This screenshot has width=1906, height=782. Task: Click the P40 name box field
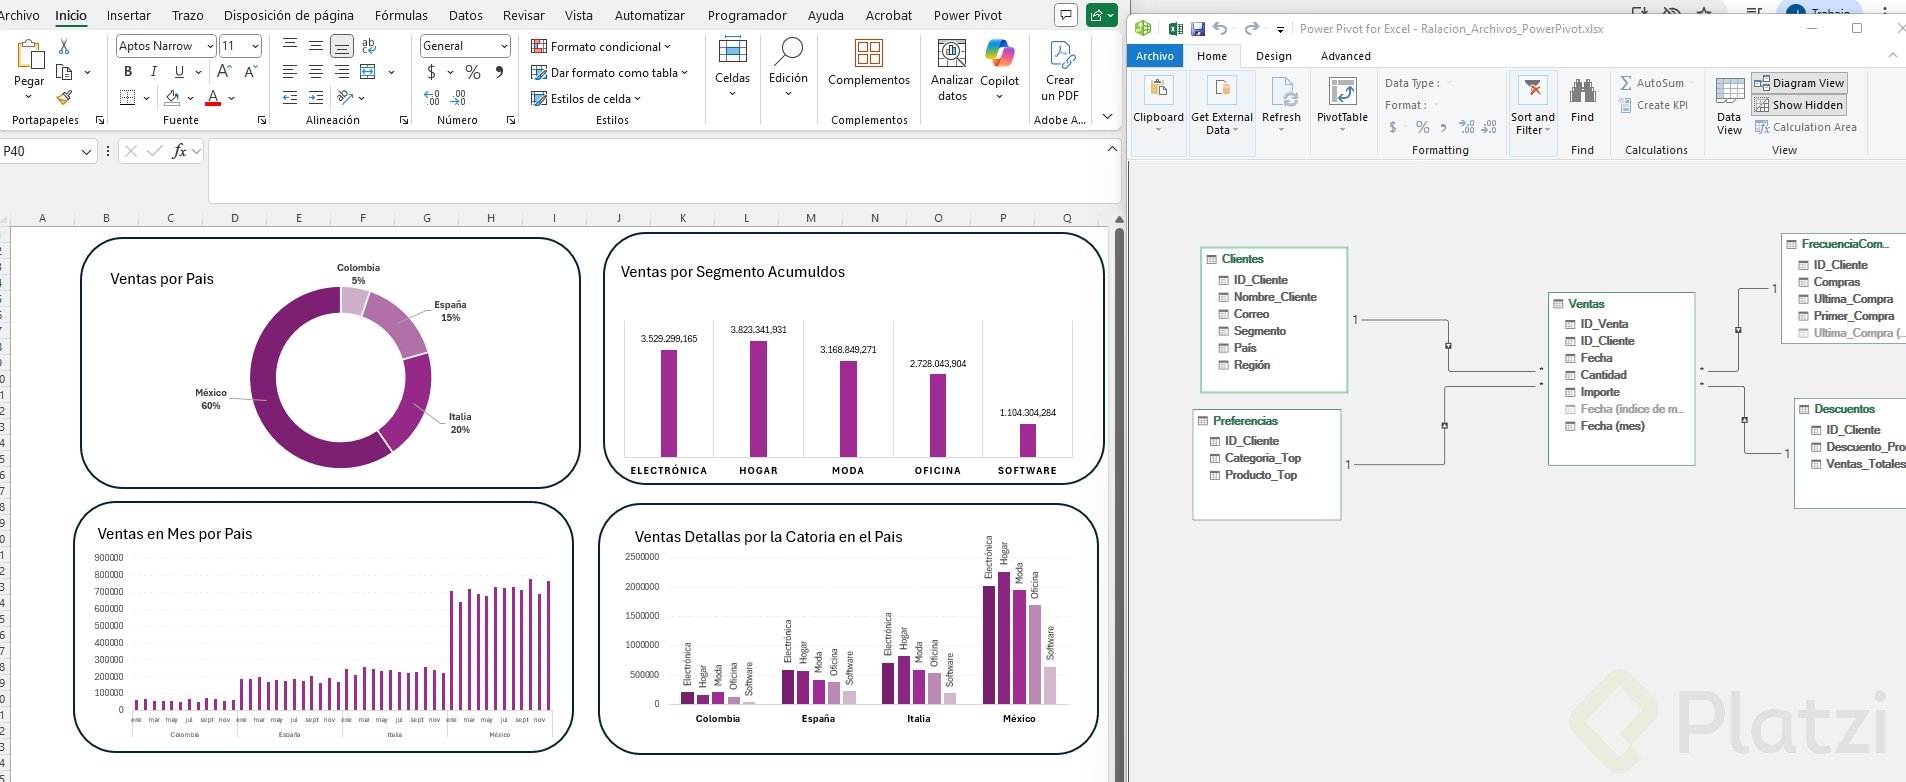(38, 151)
